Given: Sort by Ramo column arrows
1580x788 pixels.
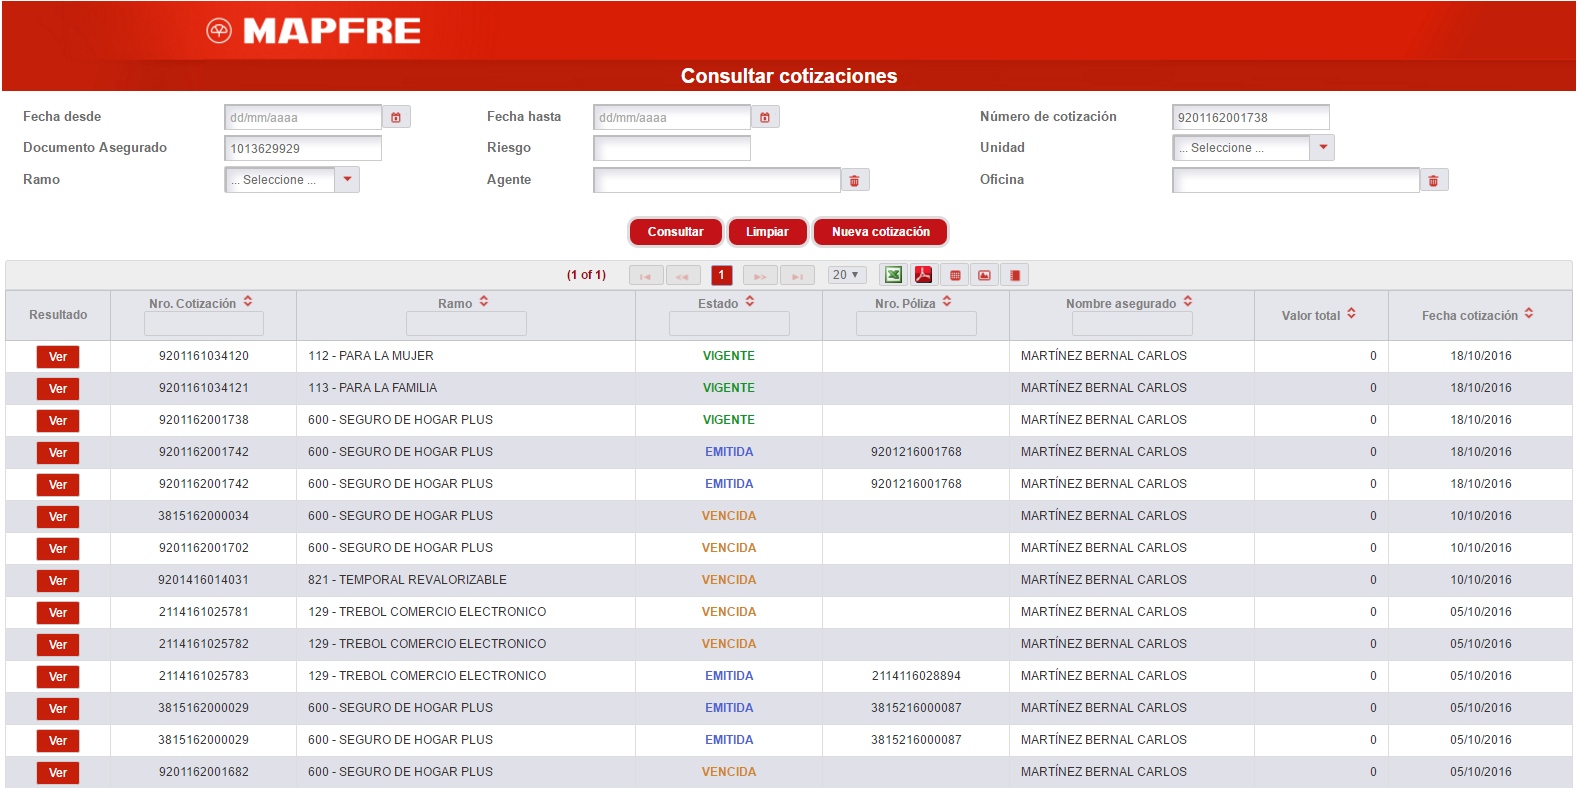Looking at the screenshot, I should click(x=484, y=301).
